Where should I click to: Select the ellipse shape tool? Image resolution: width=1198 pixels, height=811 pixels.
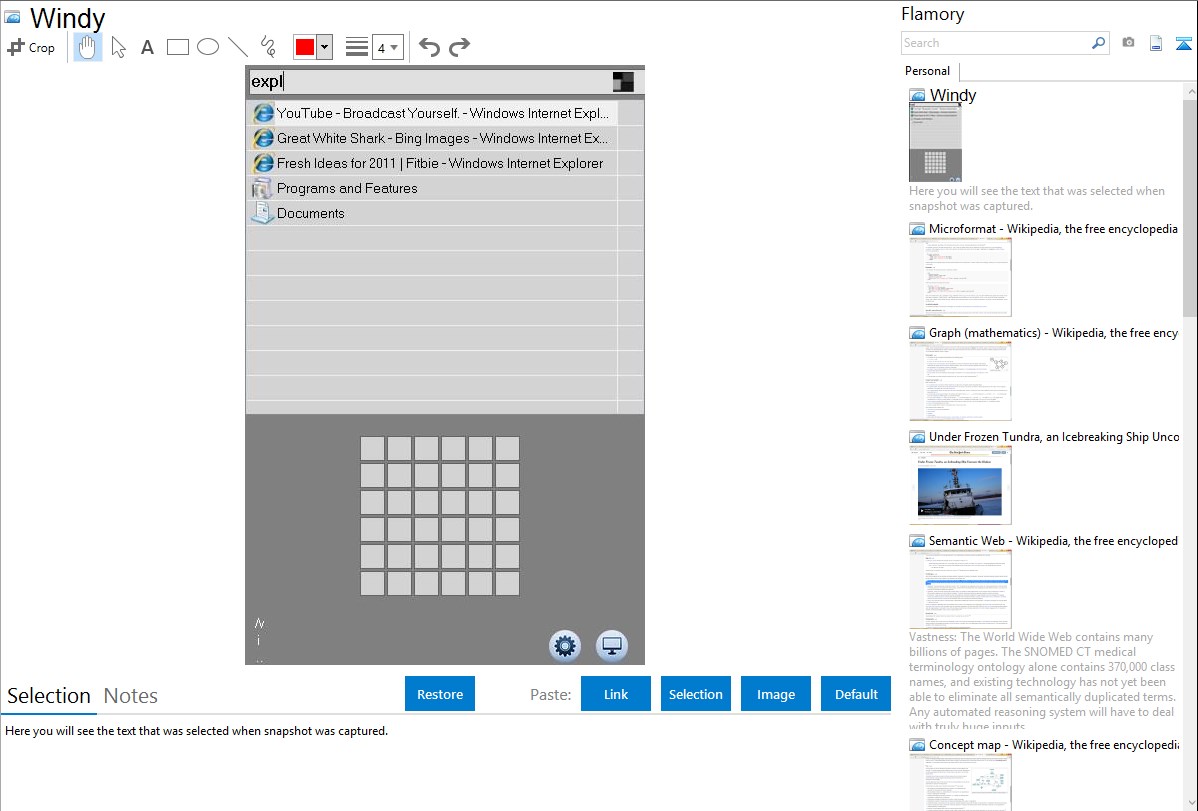(x=208, y=47)
